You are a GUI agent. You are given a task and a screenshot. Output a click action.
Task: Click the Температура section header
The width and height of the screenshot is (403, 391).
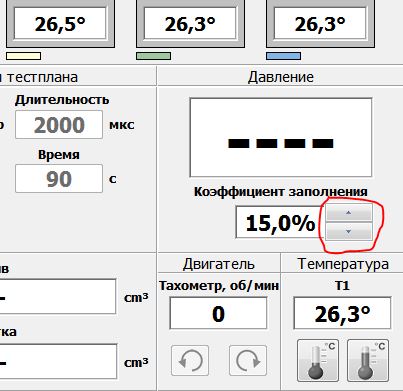[343, 264]
